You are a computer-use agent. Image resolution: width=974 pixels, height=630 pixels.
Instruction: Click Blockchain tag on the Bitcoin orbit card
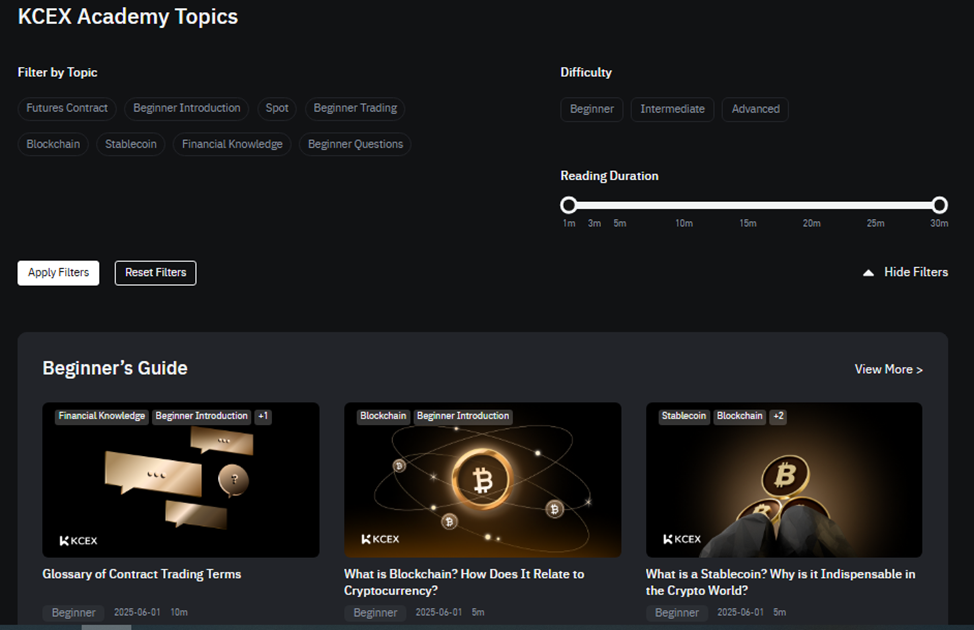click(383, 416)
